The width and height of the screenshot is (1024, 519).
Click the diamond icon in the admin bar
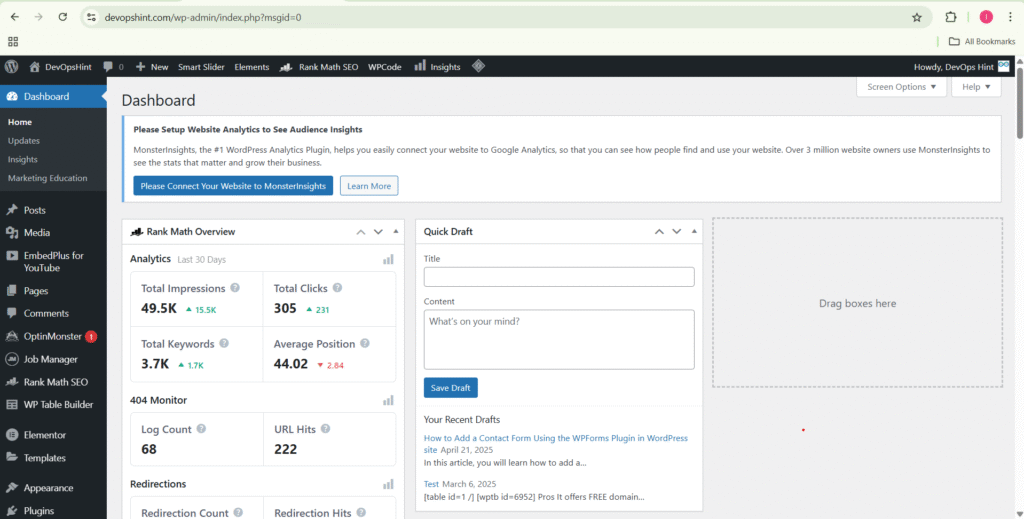point(479,66)
